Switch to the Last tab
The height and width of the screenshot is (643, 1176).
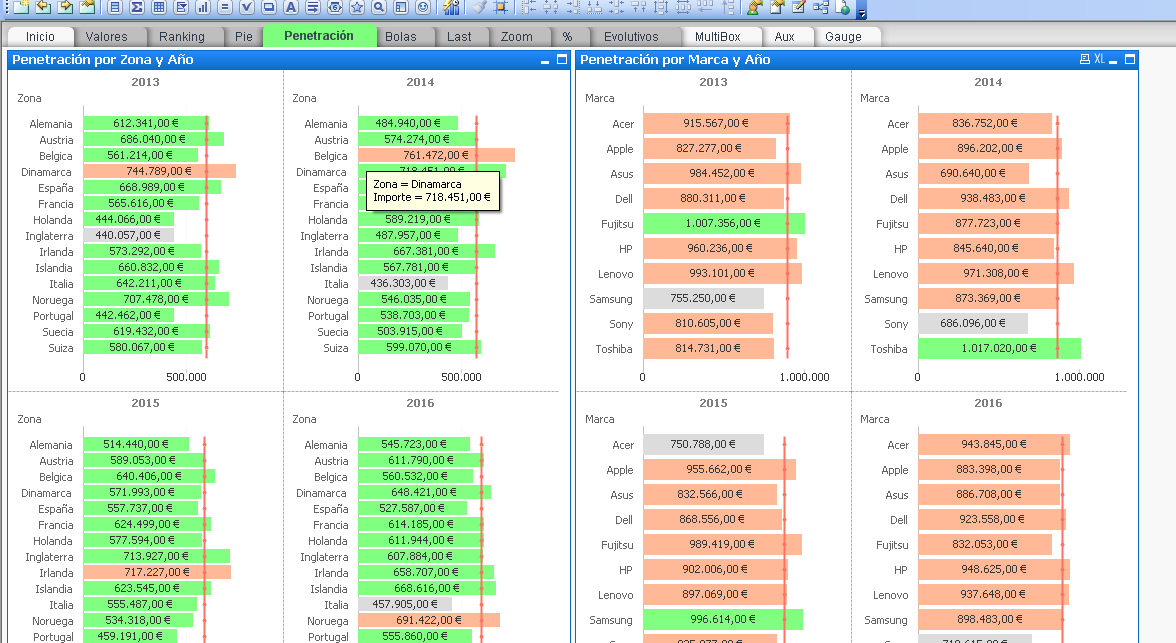459,37
